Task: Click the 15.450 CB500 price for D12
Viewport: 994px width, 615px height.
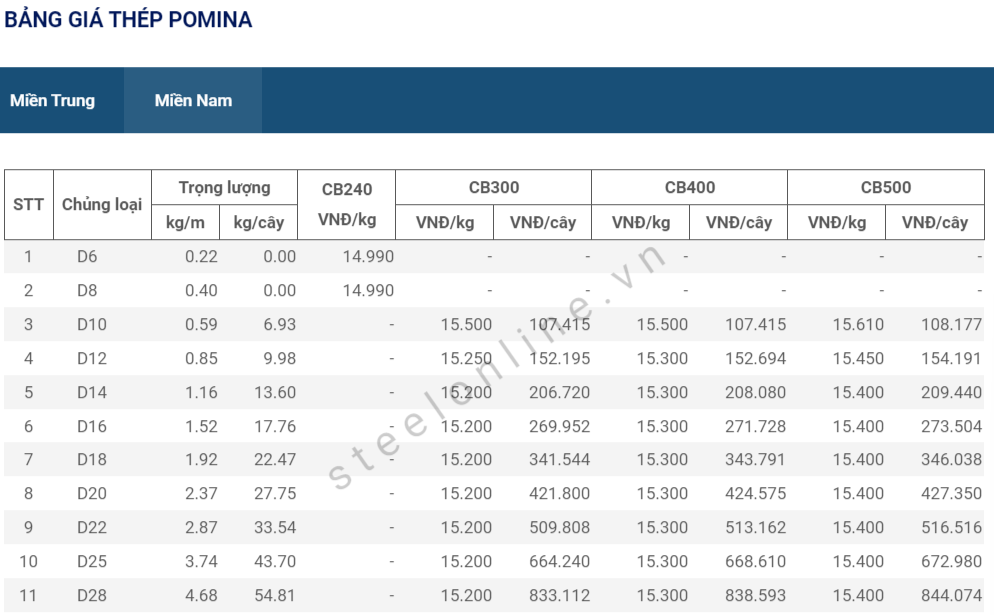Action: coord(858,358)
